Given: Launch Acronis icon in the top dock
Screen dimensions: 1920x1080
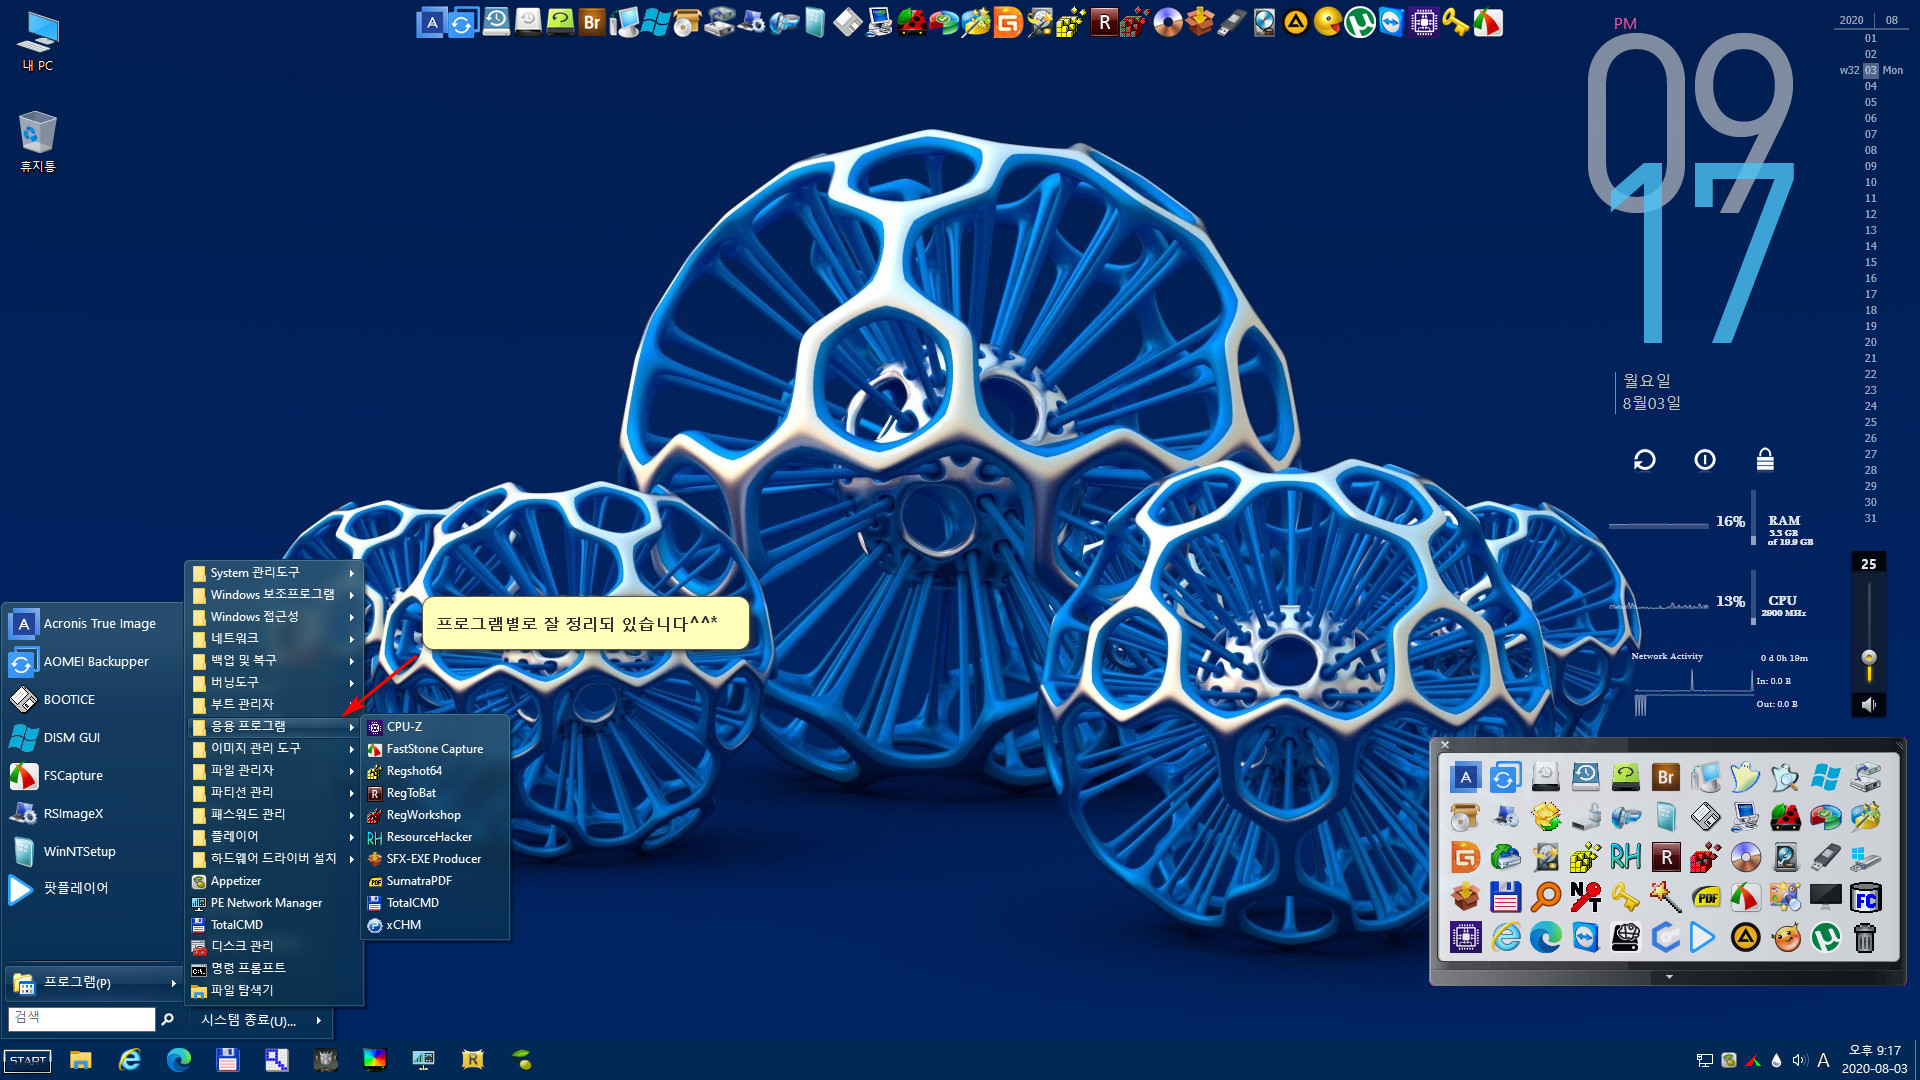Looking at the screenshot, I should pyautogui.click(x=432, y=22).
